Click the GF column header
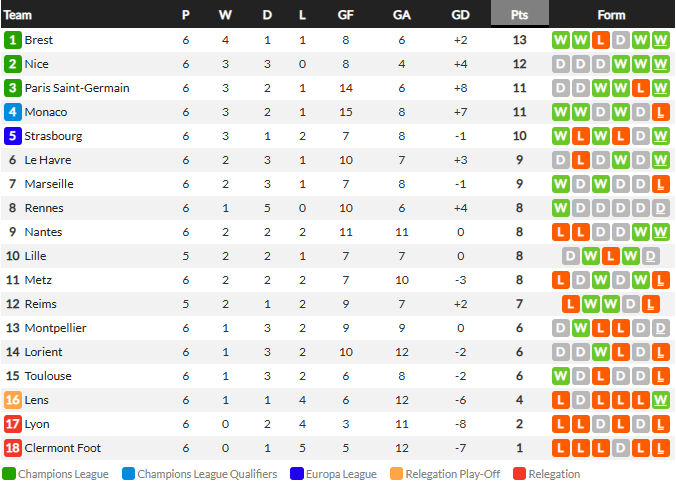The image size is (676, 496). (345, 15)
